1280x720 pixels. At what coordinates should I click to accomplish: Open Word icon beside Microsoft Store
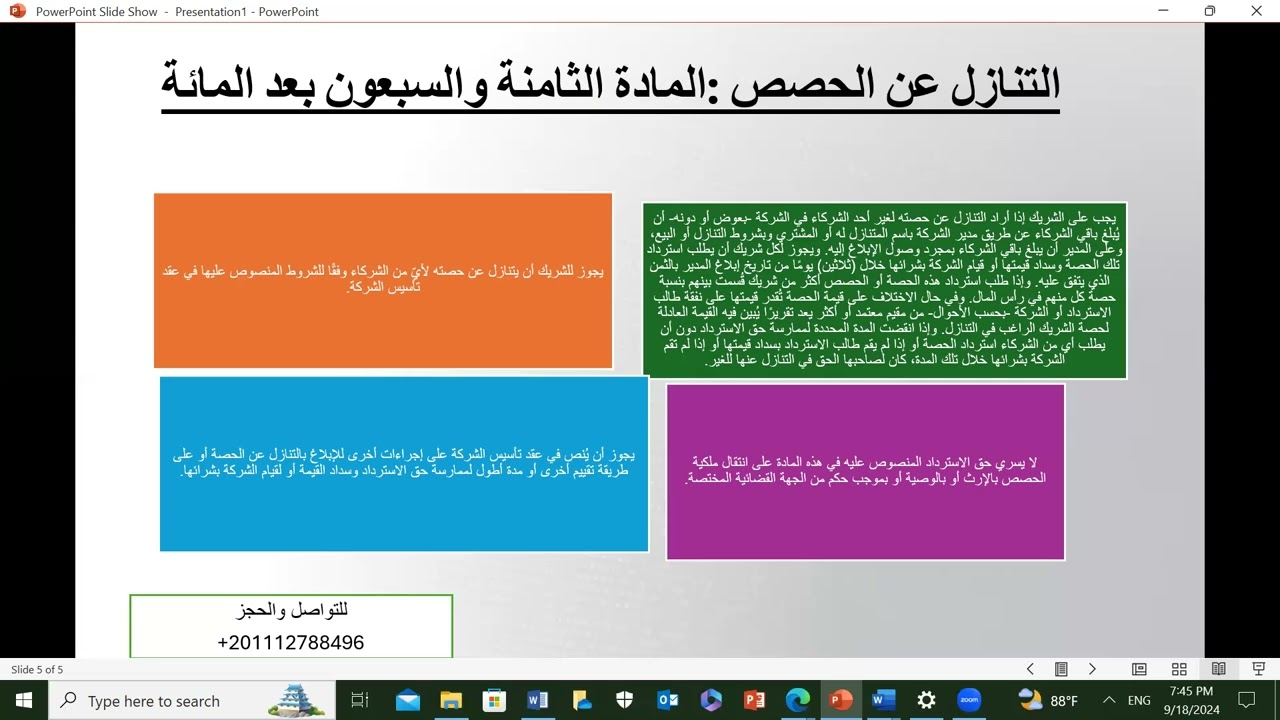(537, 700)
